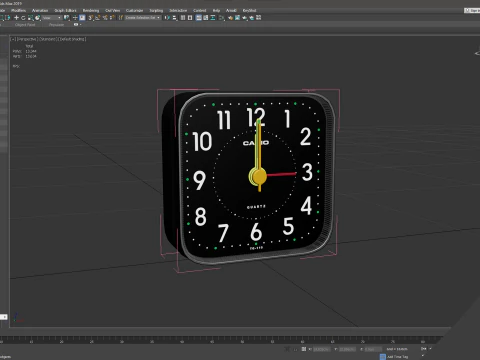
Task: Click the Use Pivot Point Center icon
Action: click(x=66, y=18)
